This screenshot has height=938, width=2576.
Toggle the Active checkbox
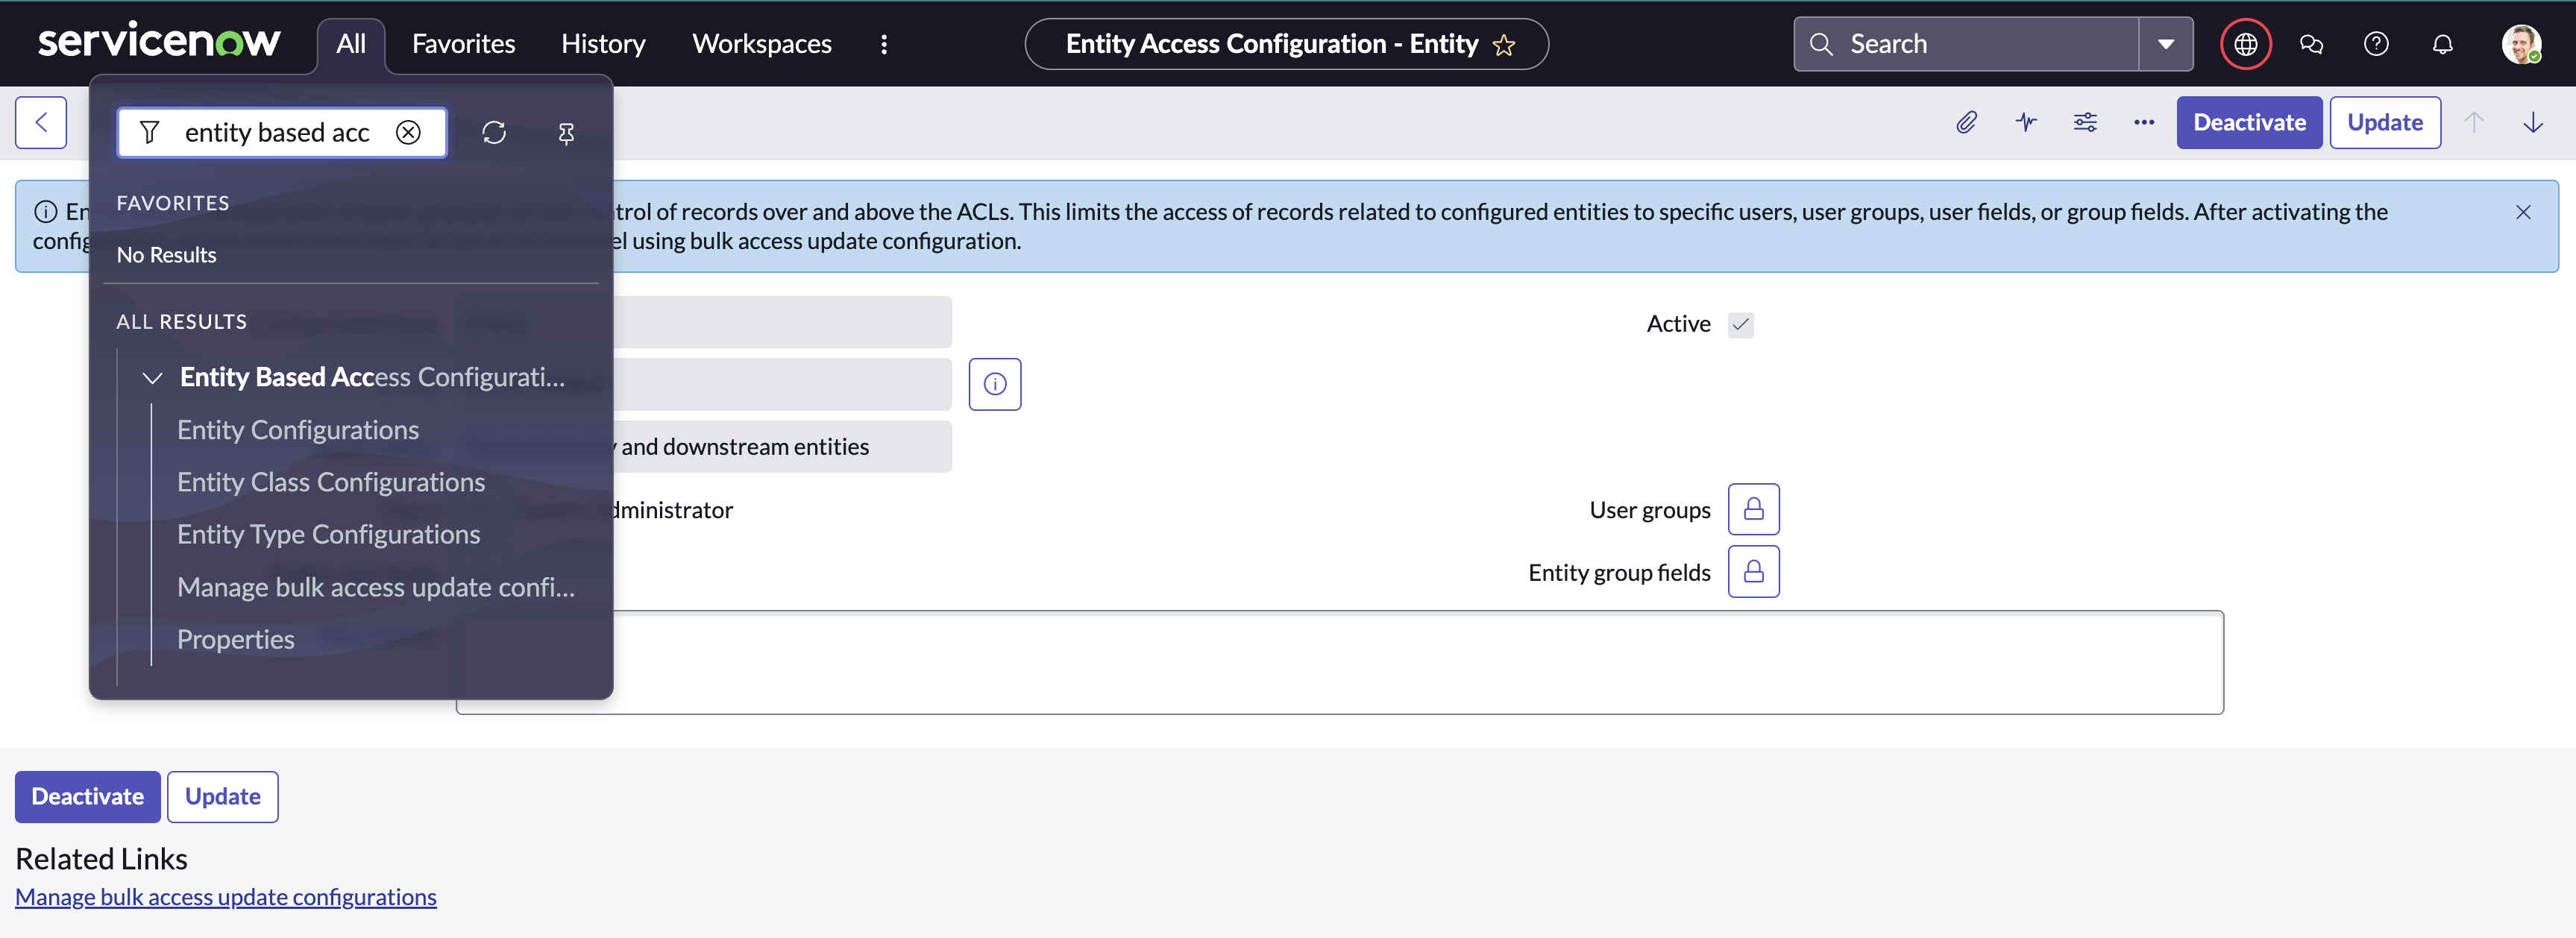click(1740, 324)
